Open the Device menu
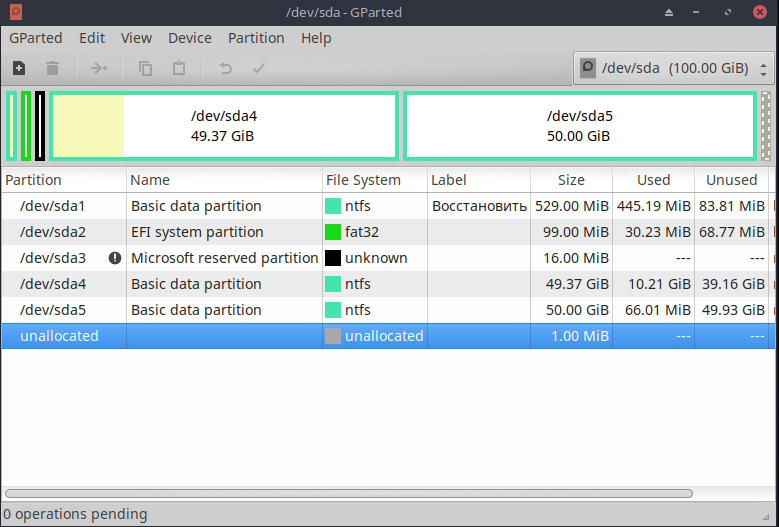Viewport: 779px width, 527px height. click(x=190, y=38)
